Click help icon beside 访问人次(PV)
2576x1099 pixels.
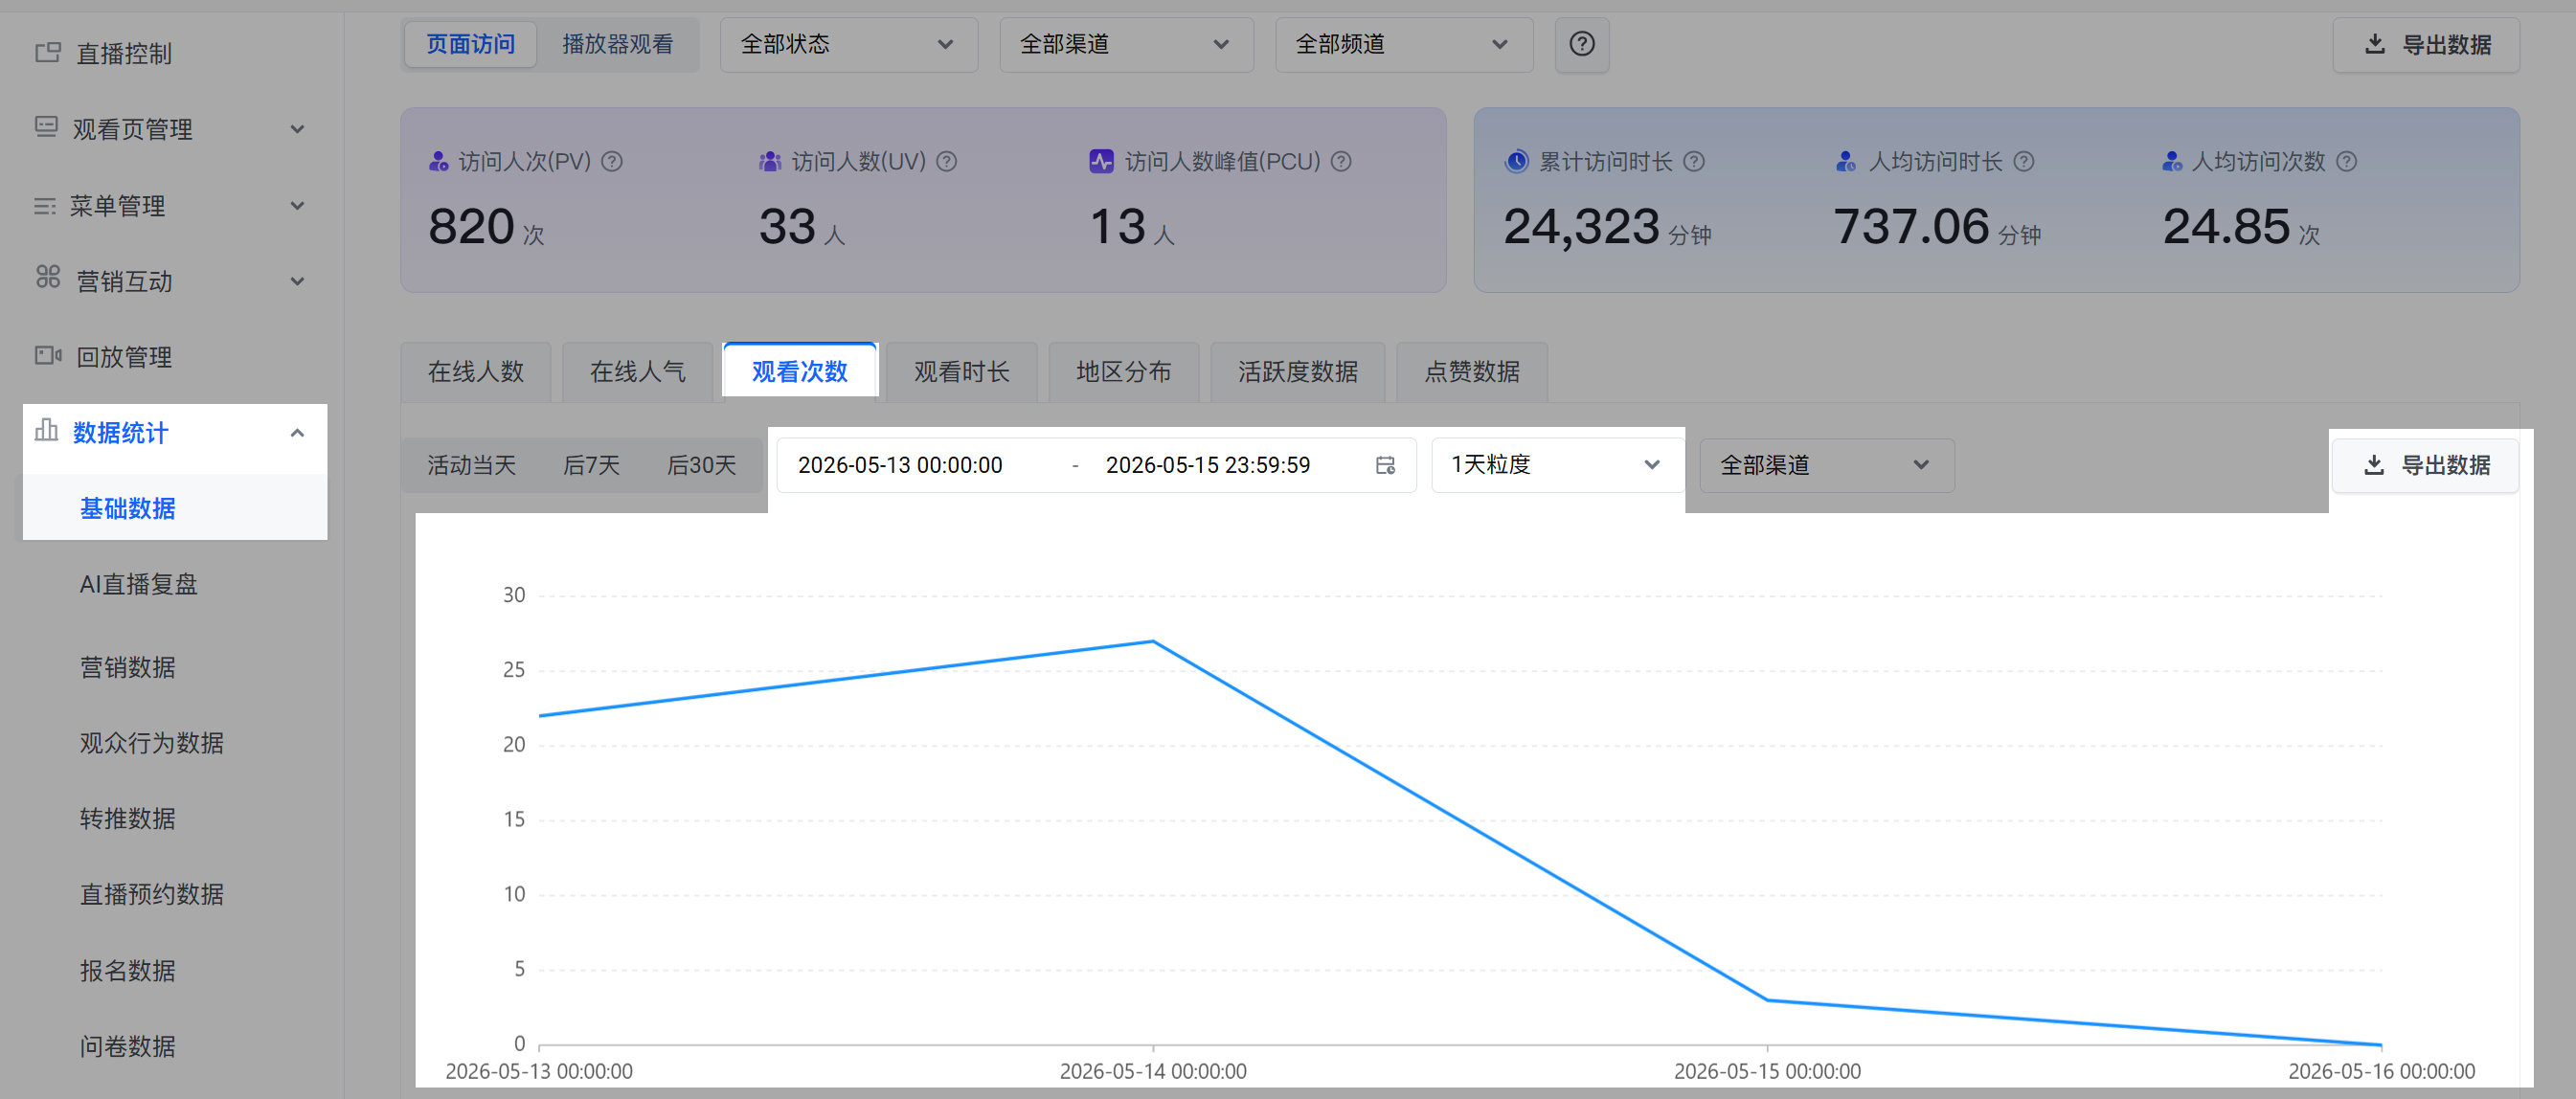point(612,161)
